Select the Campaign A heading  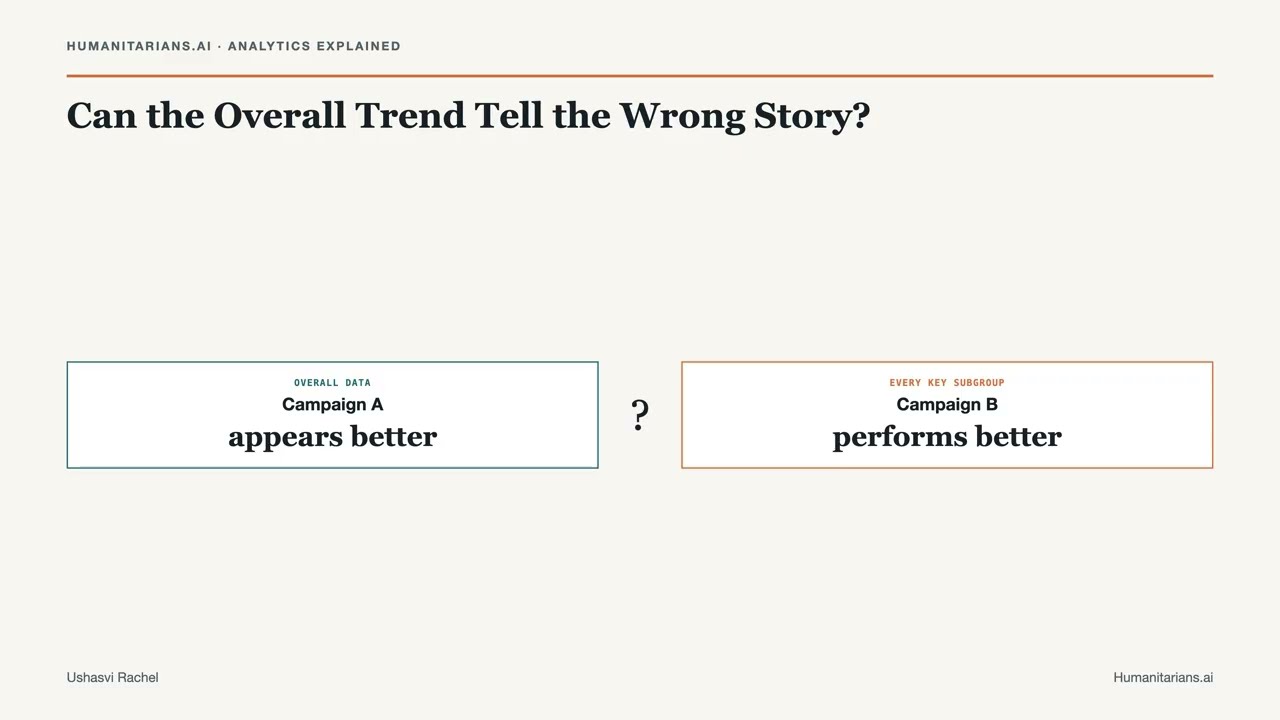coord(332,404)
